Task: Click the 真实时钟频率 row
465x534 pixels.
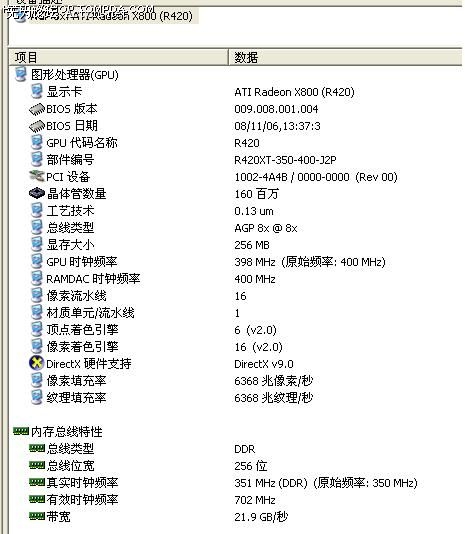Action: [x=235, y=483]
